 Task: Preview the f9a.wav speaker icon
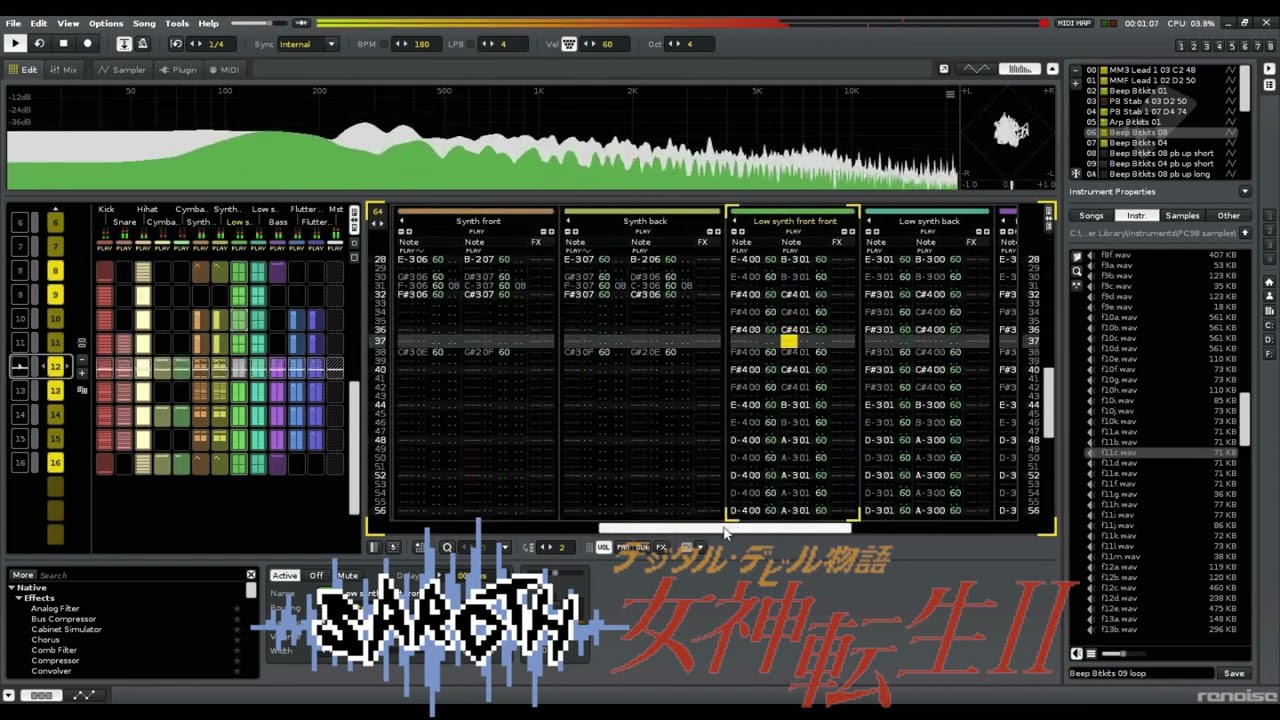click(1091, 265)
